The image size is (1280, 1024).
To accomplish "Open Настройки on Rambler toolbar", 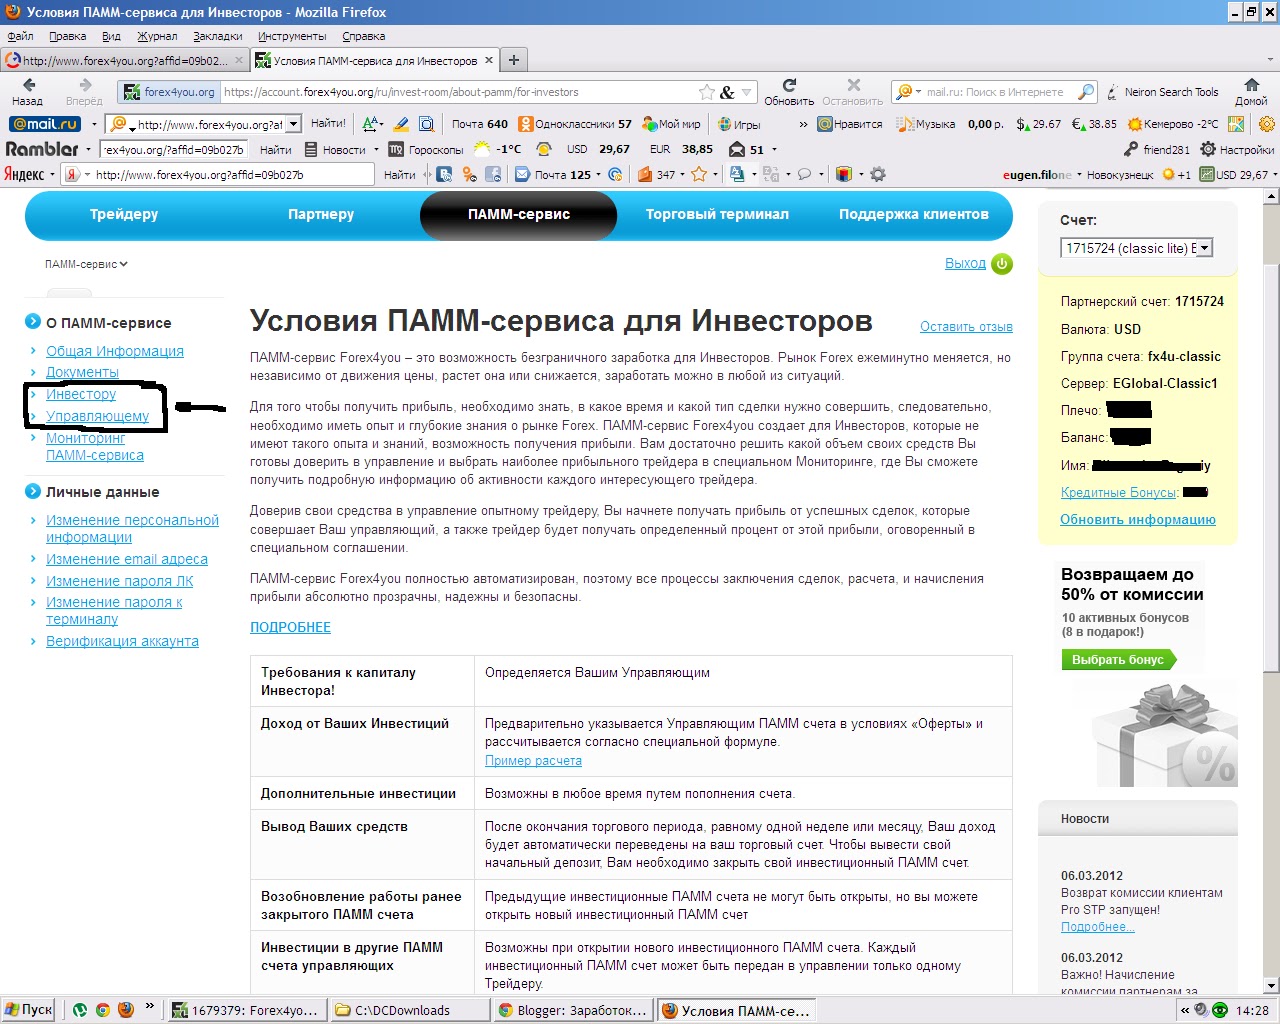I will [x=1237, y=150].
